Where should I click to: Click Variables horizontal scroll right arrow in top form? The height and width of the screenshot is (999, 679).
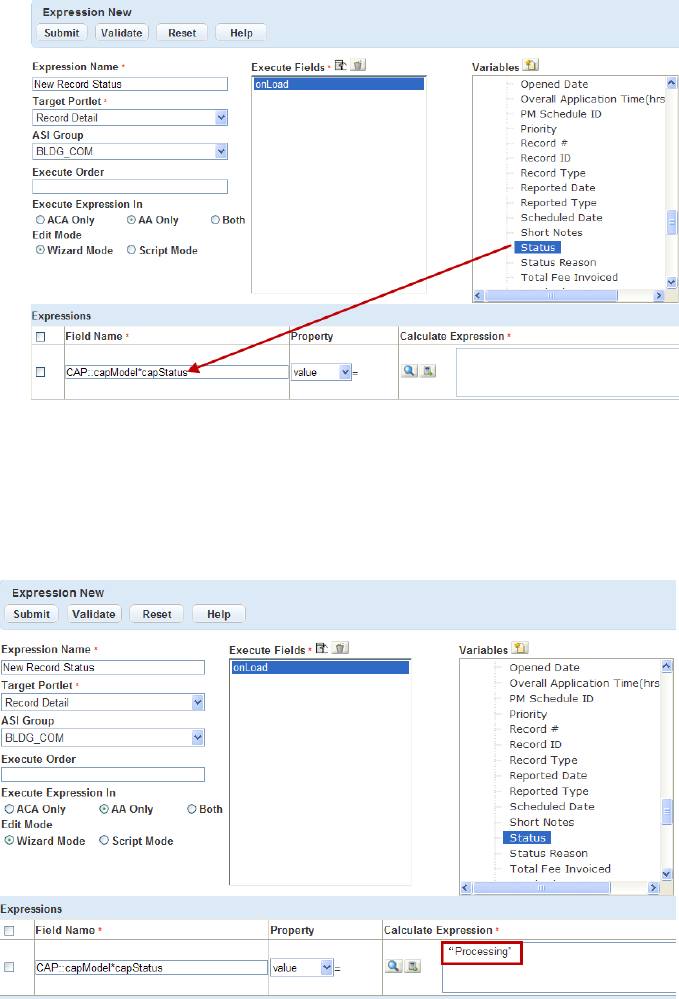pos(659,296)
